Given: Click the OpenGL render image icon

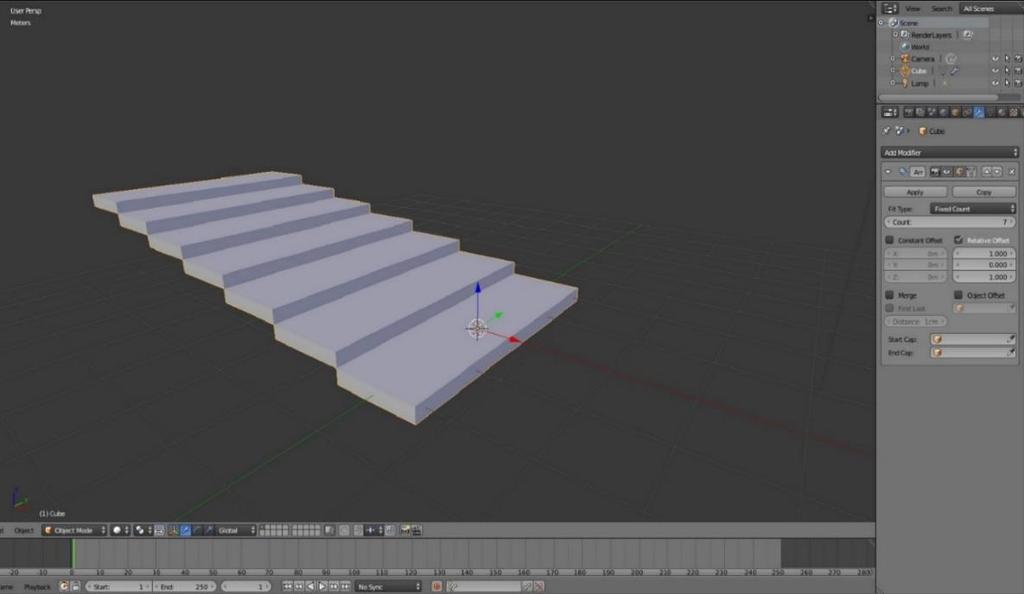Looking at the screenshot, I should (x=405, y=531).
